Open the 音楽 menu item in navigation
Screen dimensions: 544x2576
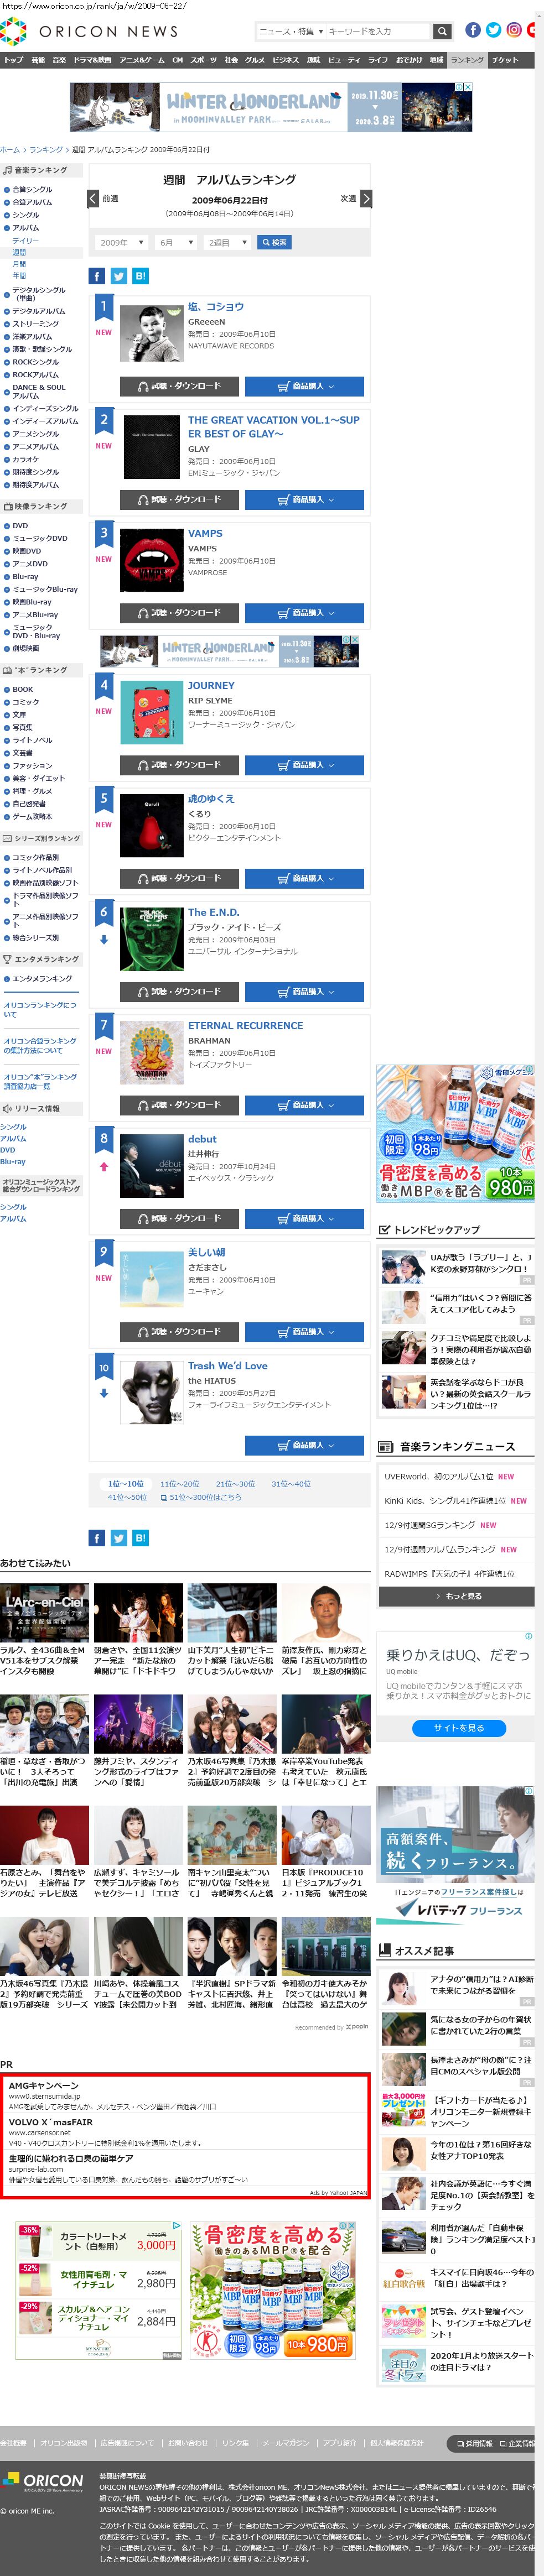tap(59, 60)
